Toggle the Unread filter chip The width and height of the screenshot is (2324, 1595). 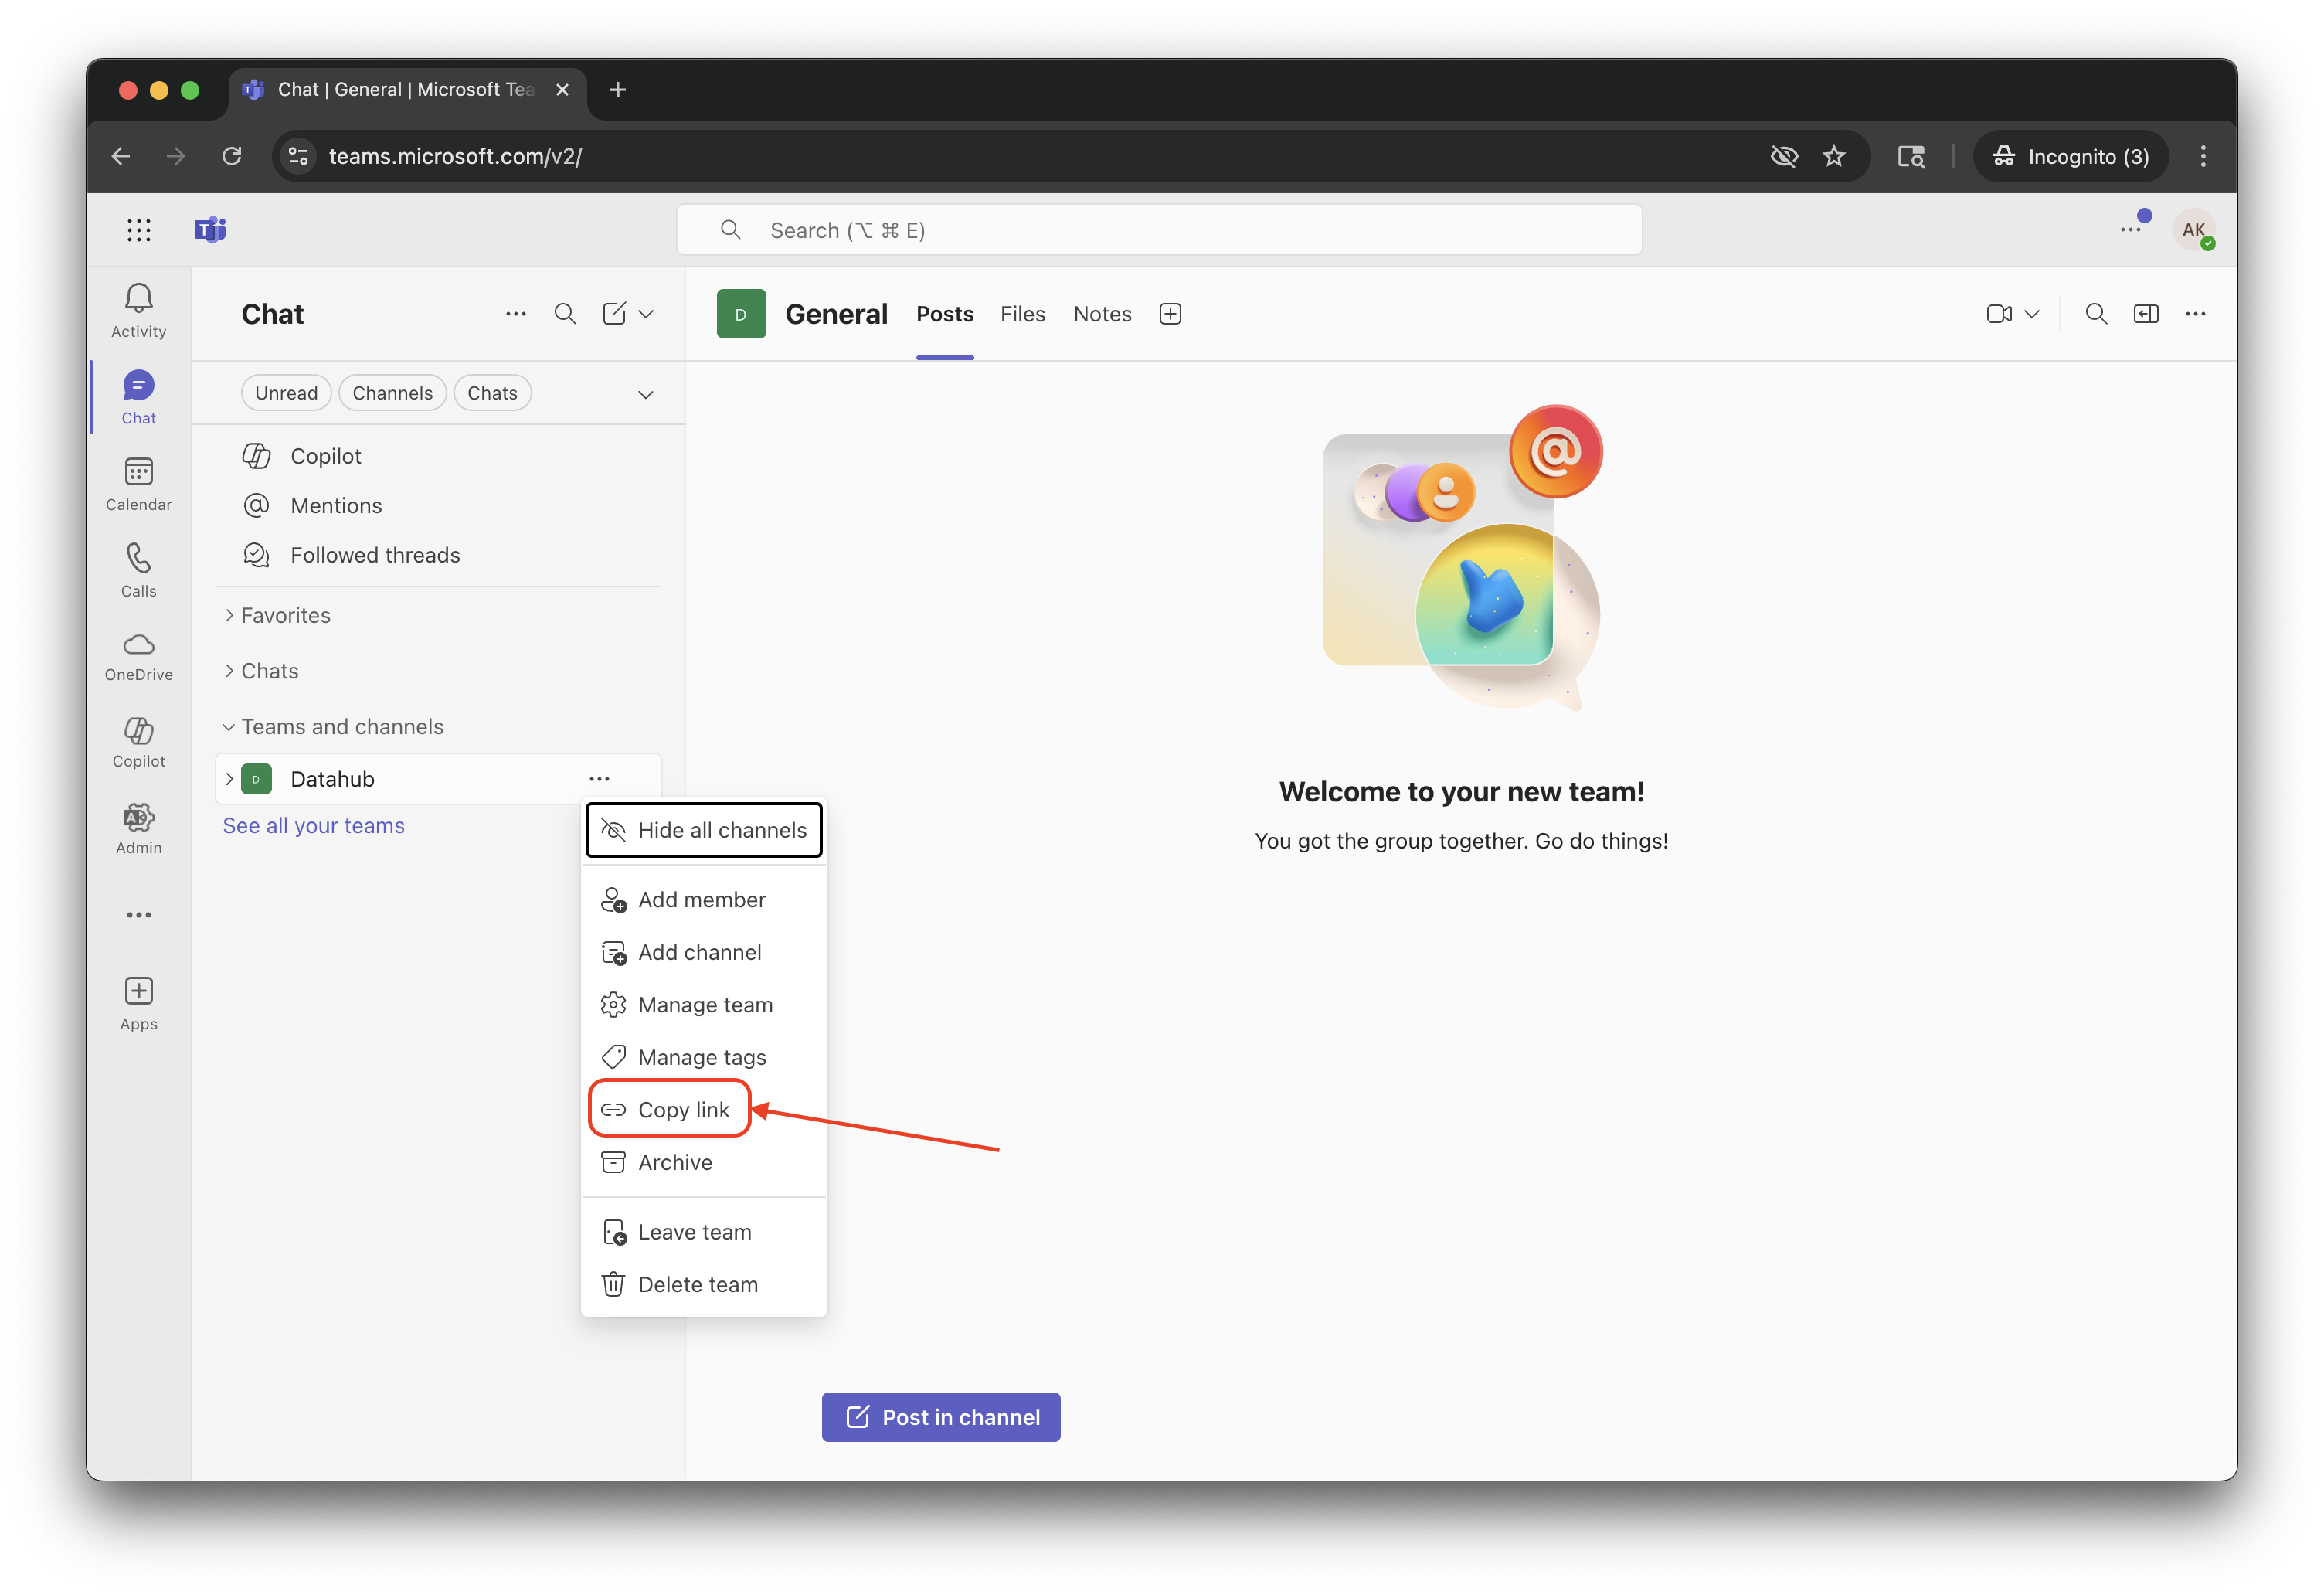(286, 393)
